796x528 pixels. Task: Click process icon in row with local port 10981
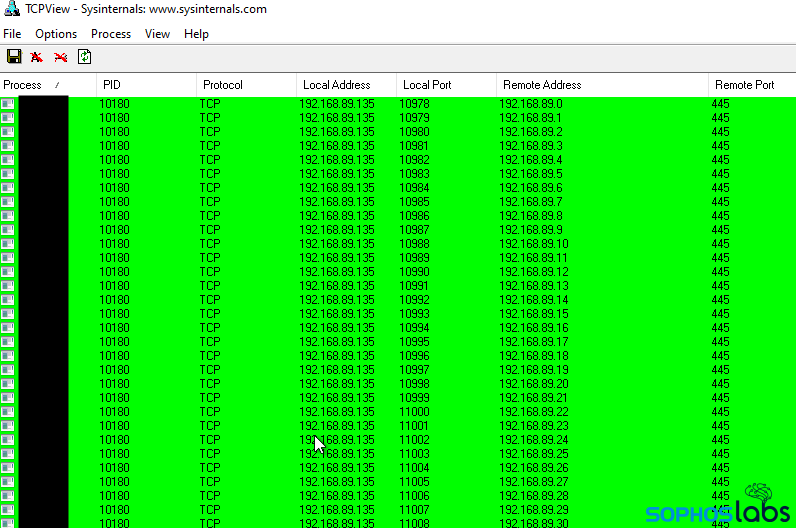click(8, 146)
